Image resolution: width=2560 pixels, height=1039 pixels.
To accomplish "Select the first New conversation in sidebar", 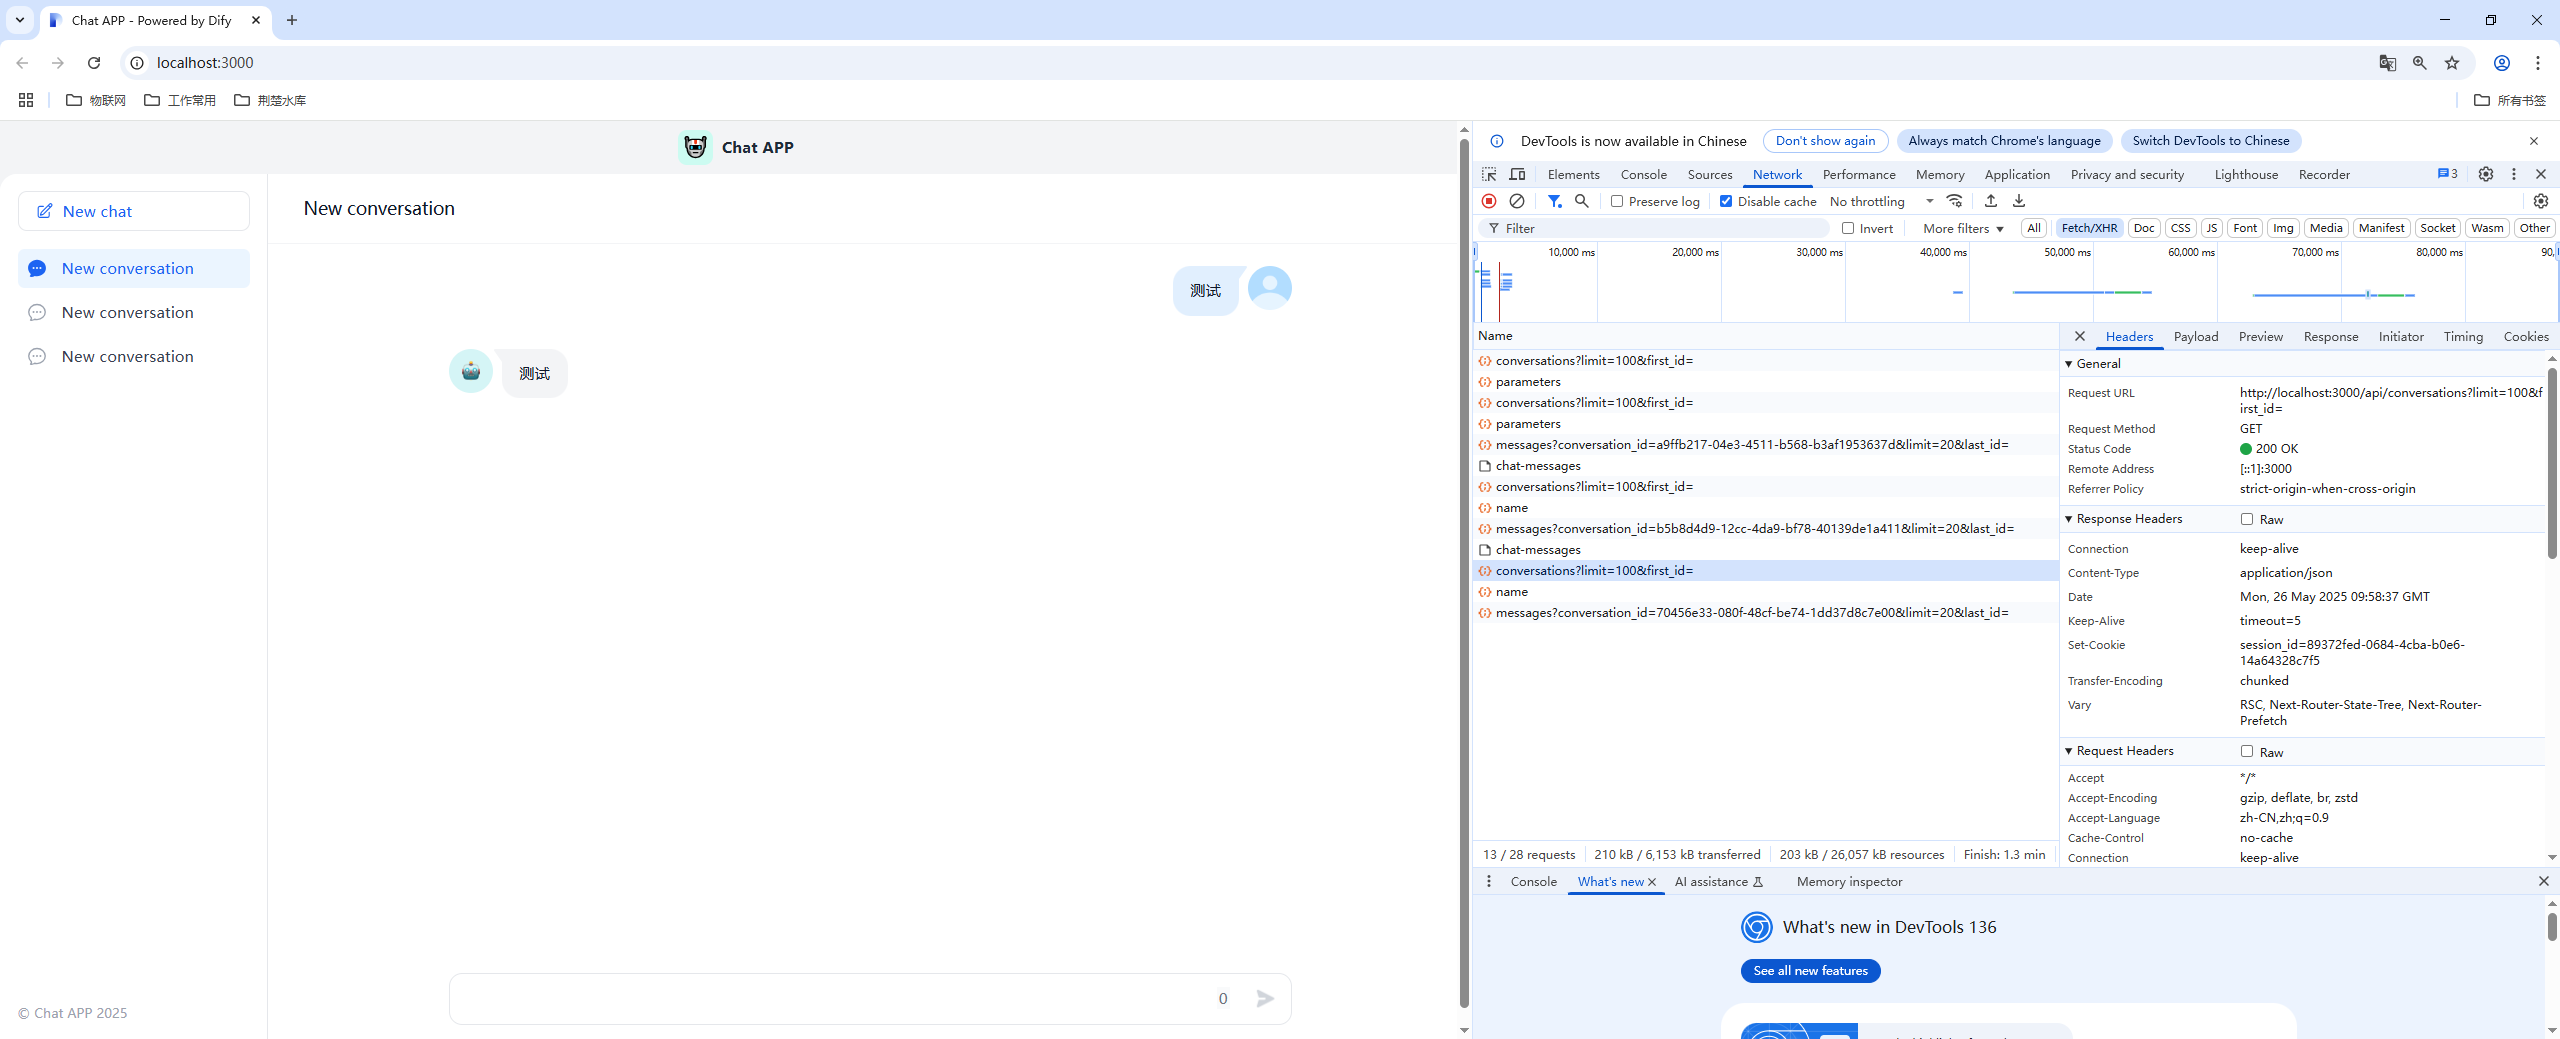I will [134, 268].
